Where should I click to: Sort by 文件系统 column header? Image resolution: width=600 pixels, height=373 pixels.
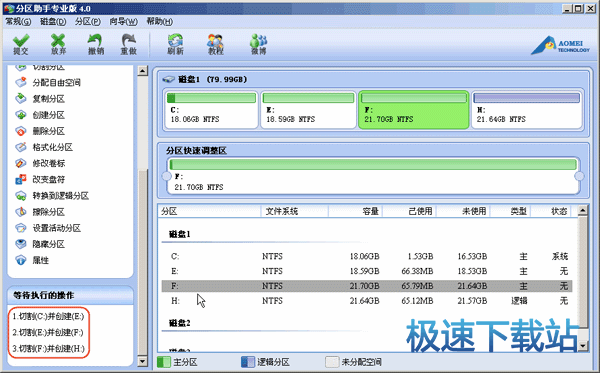pyautogui.click(x=294, y=211)
